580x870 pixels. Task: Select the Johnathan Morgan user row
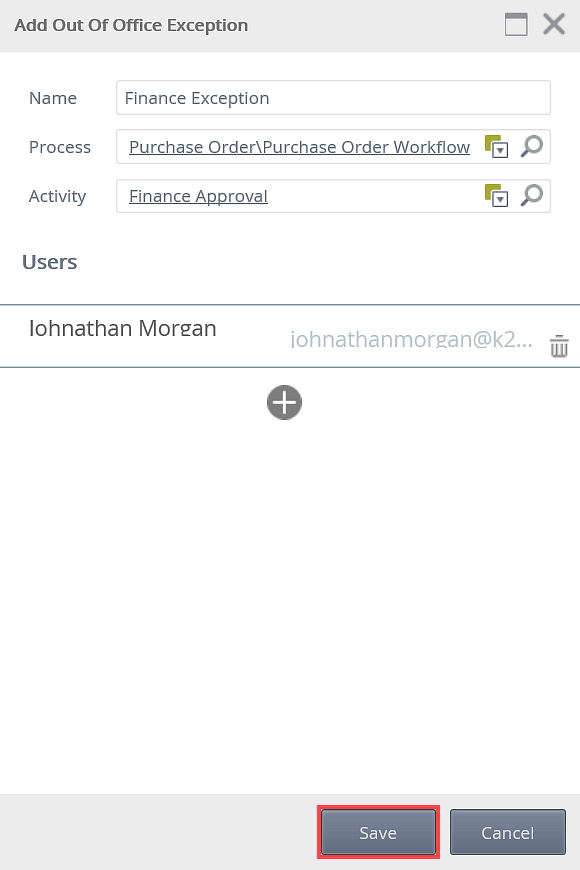pyautogui.click(x=290, y=336)
